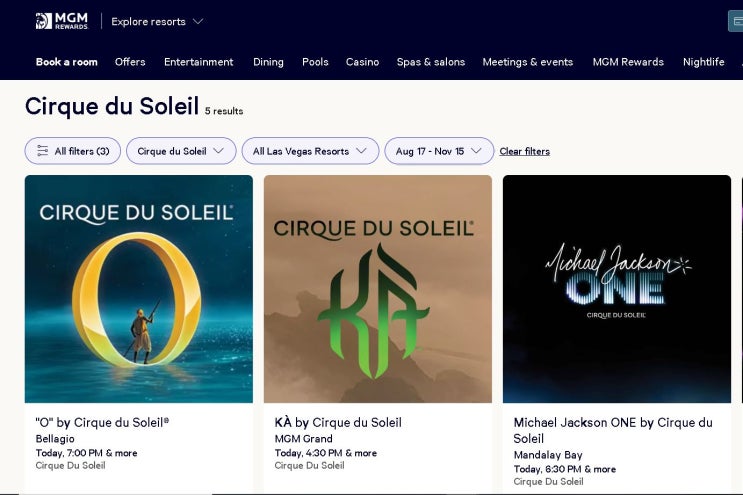This screenshot has width=743, height=495.
Task: Click the "O" by Cirque du Soleil title
Action: click(x=102, y=423)
